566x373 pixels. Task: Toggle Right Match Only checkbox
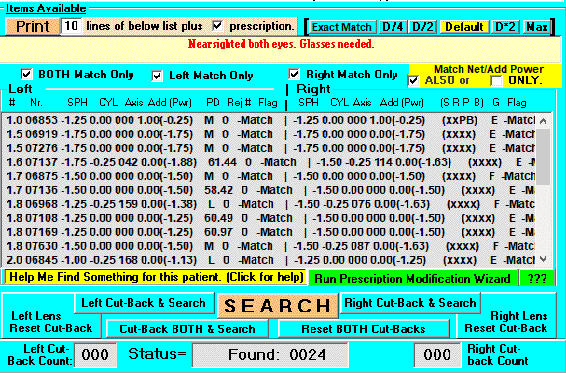pyautogui.click(x=294, y=74)
